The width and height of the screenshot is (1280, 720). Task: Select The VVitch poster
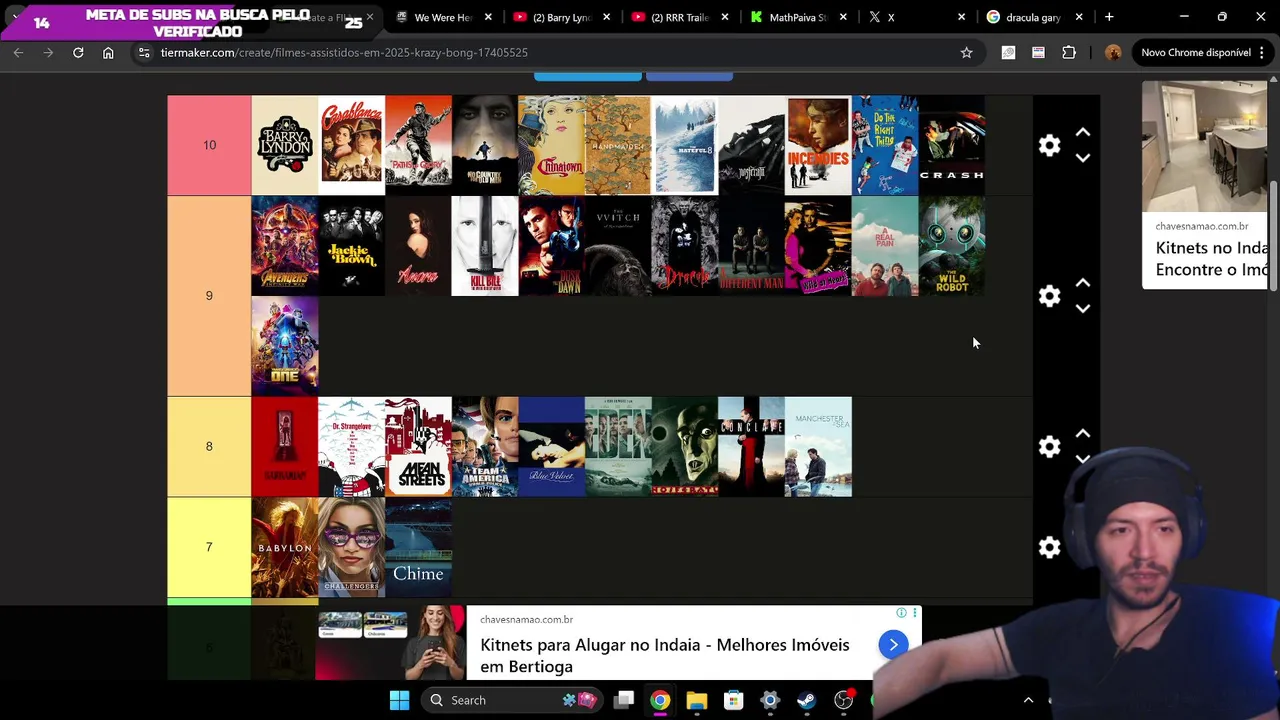click(618, 246)
